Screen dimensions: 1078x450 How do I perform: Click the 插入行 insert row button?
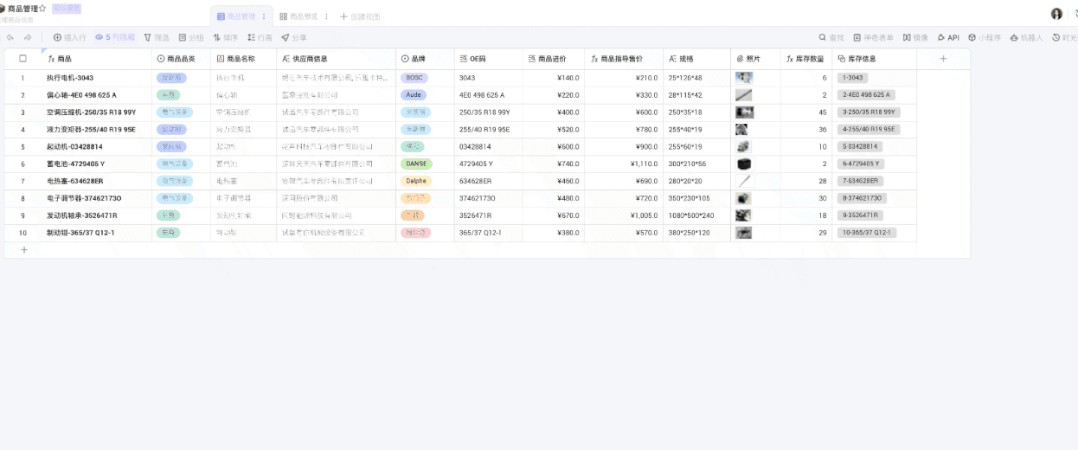click(69, 37)
